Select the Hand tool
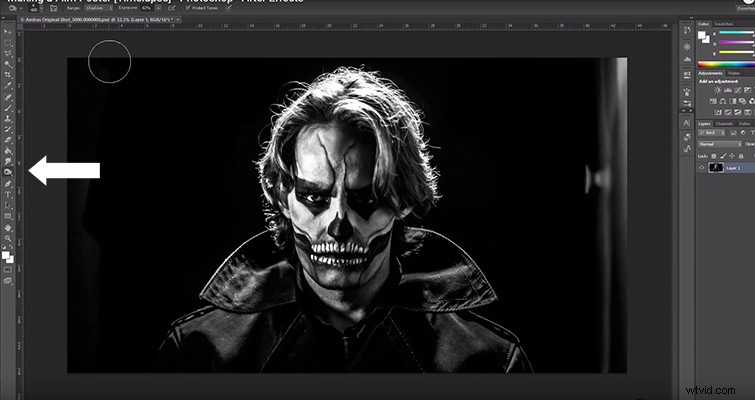The height and width of the screenshot is (400, 755). point(8,227)
